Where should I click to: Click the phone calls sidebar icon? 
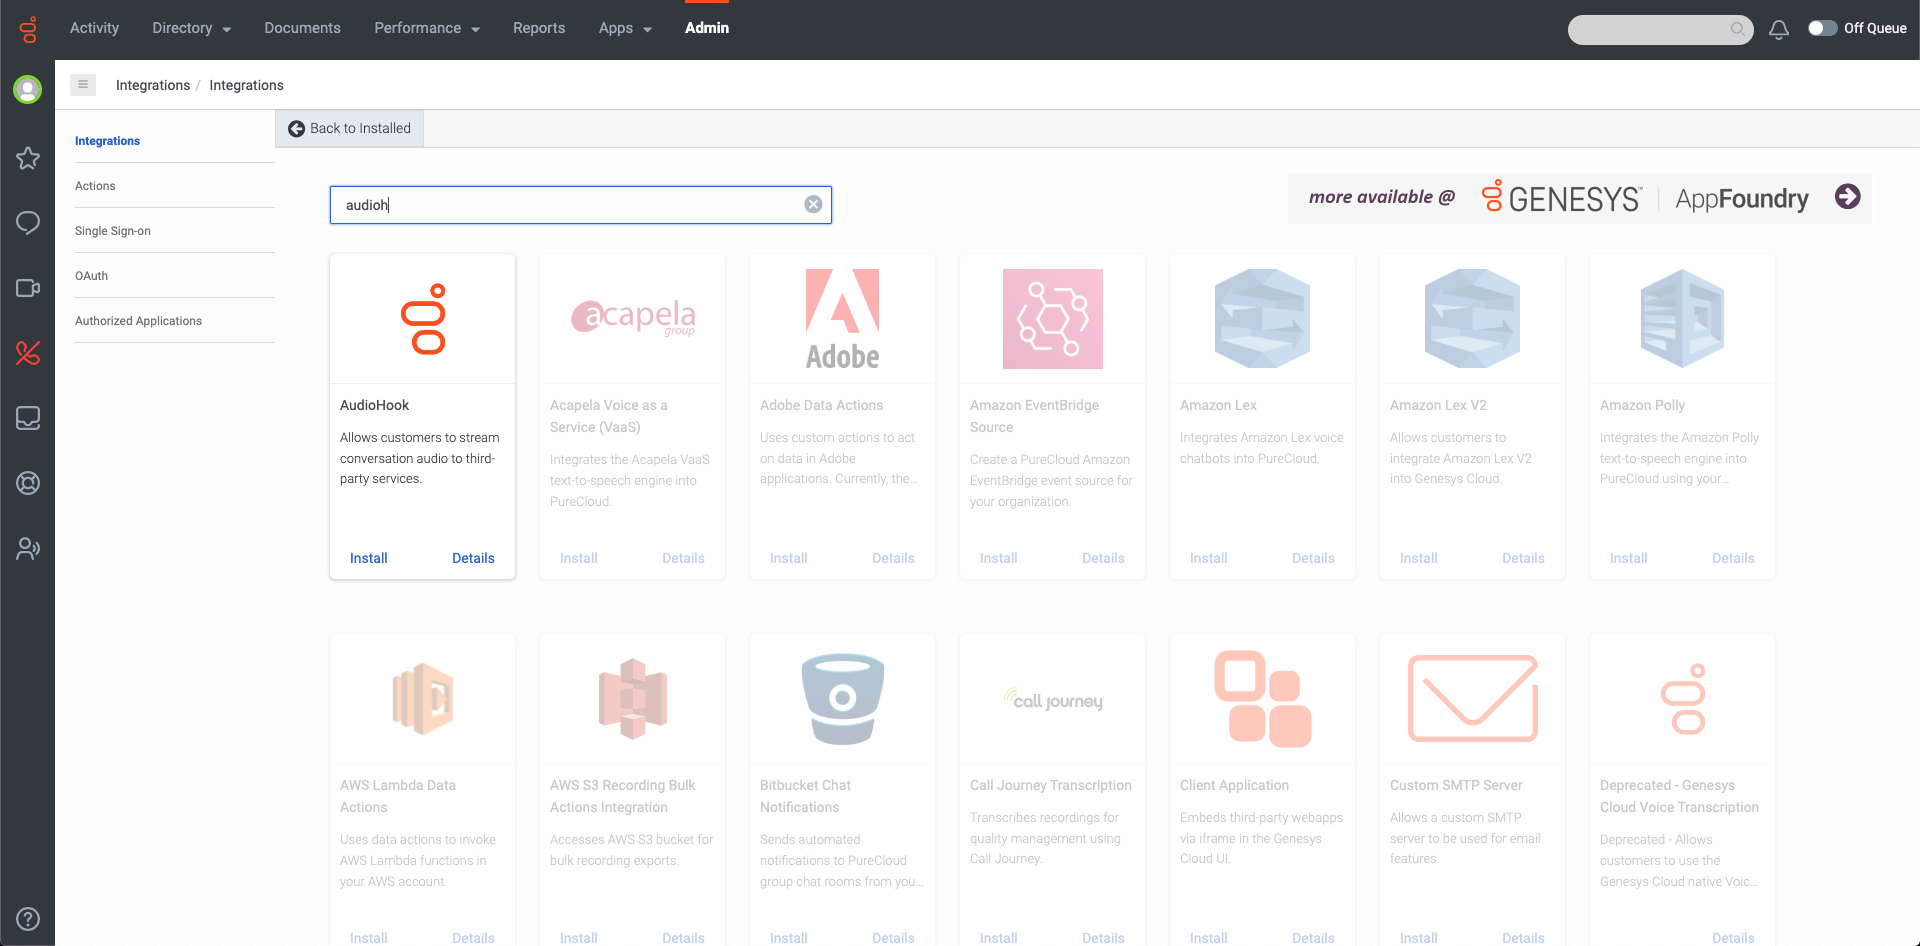click(x=28, y=353)
